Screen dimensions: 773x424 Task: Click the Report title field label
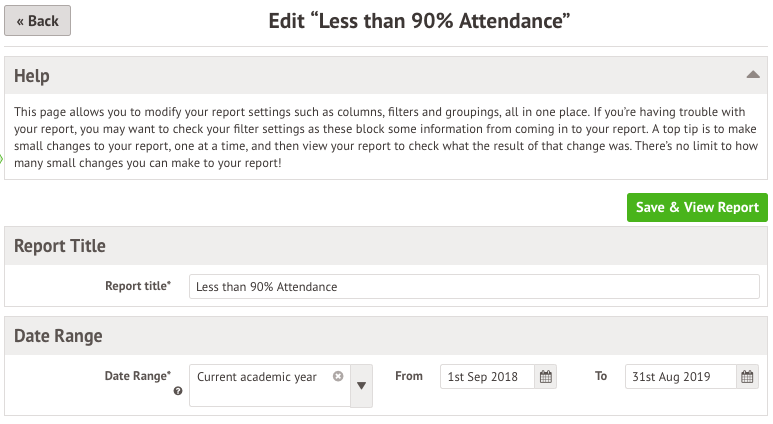pos(138,286)
